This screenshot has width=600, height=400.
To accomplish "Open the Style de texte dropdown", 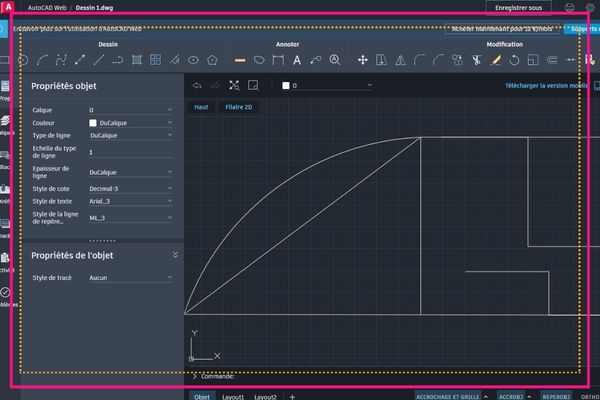I will 130,201.
